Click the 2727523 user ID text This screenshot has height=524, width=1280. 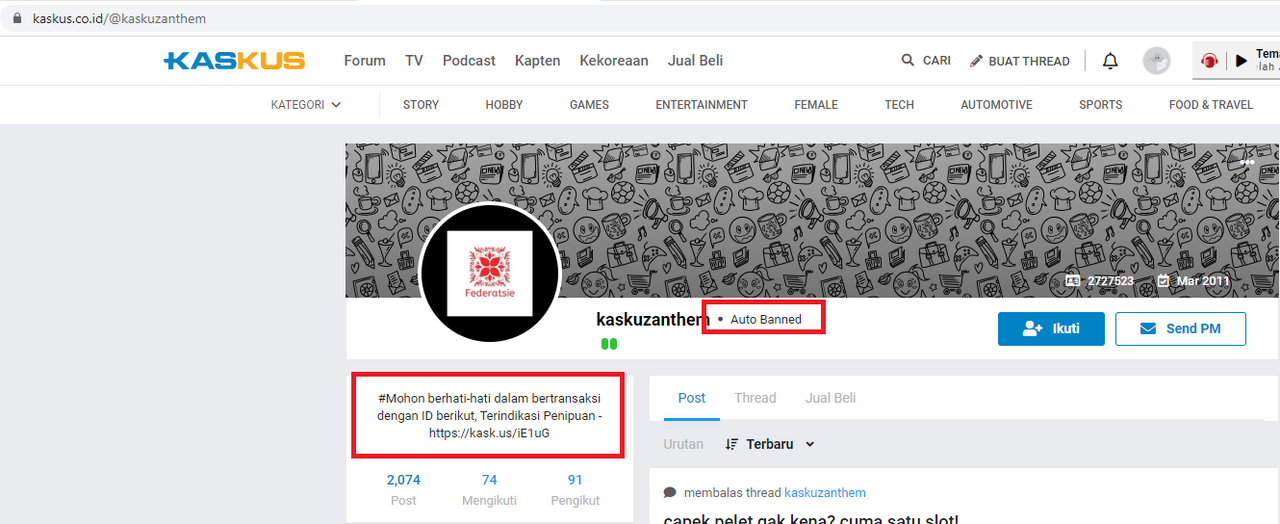(x=1111, y=281)
